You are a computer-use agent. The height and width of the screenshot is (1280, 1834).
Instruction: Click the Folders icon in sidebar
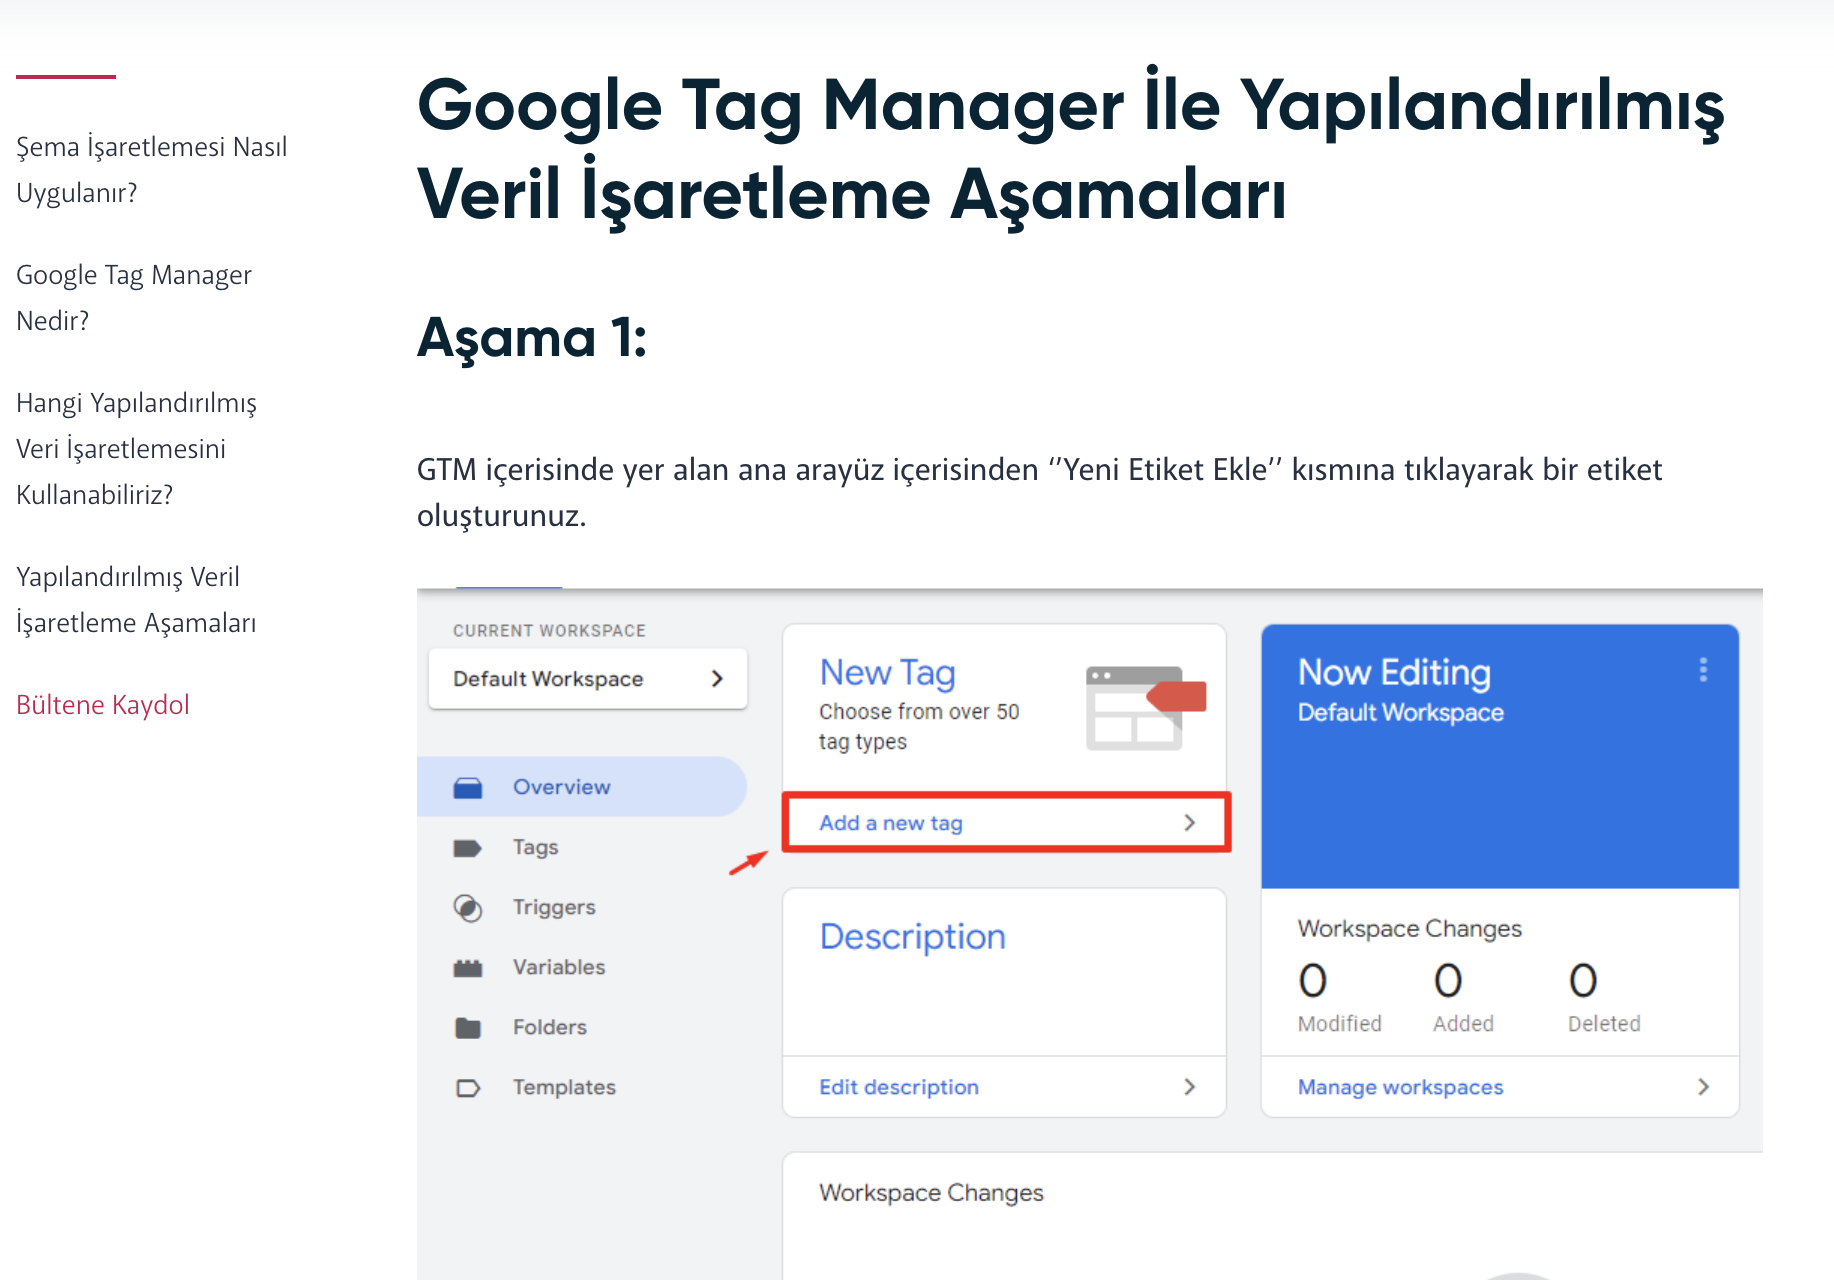pyautogui.click(x=468, y=1027)
